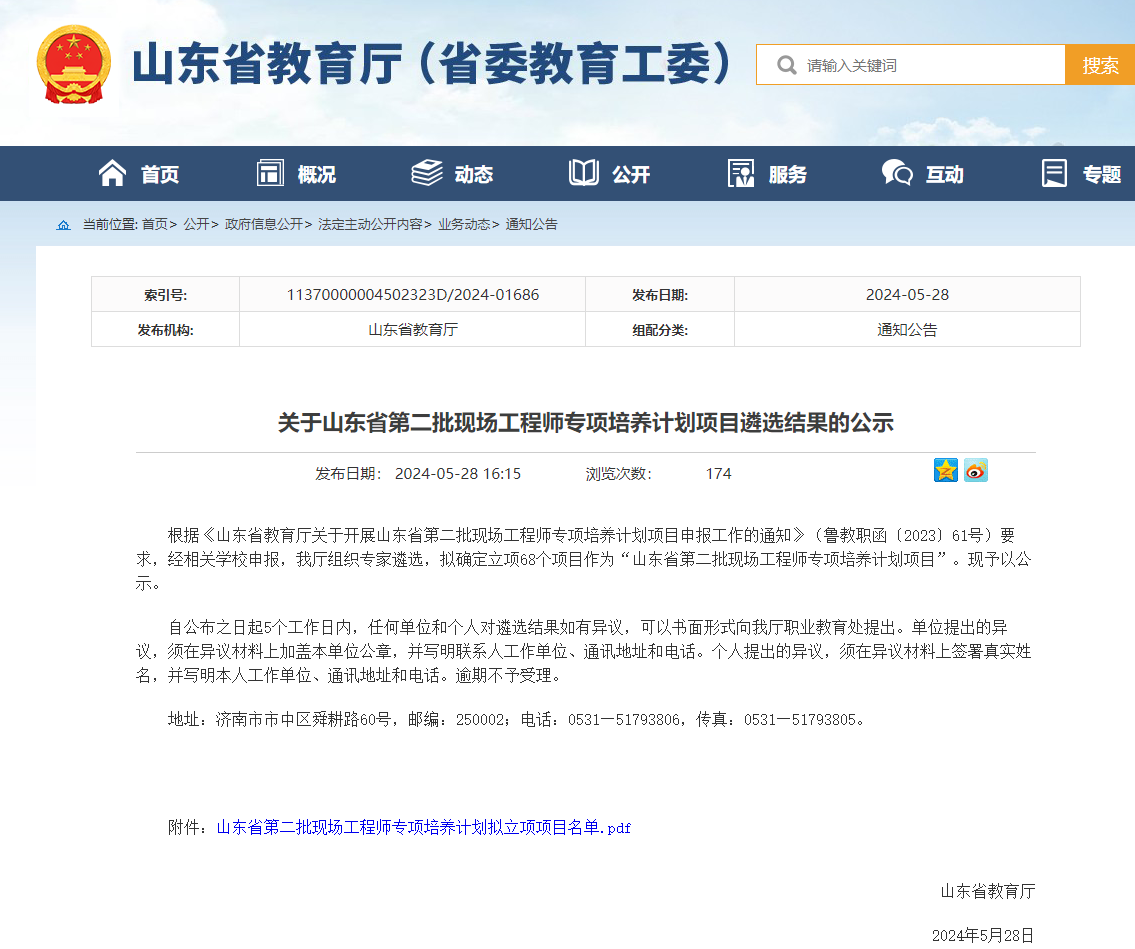Go to 公开 in the breadcrumb
1135x949 pixels.
click(196, 224)
